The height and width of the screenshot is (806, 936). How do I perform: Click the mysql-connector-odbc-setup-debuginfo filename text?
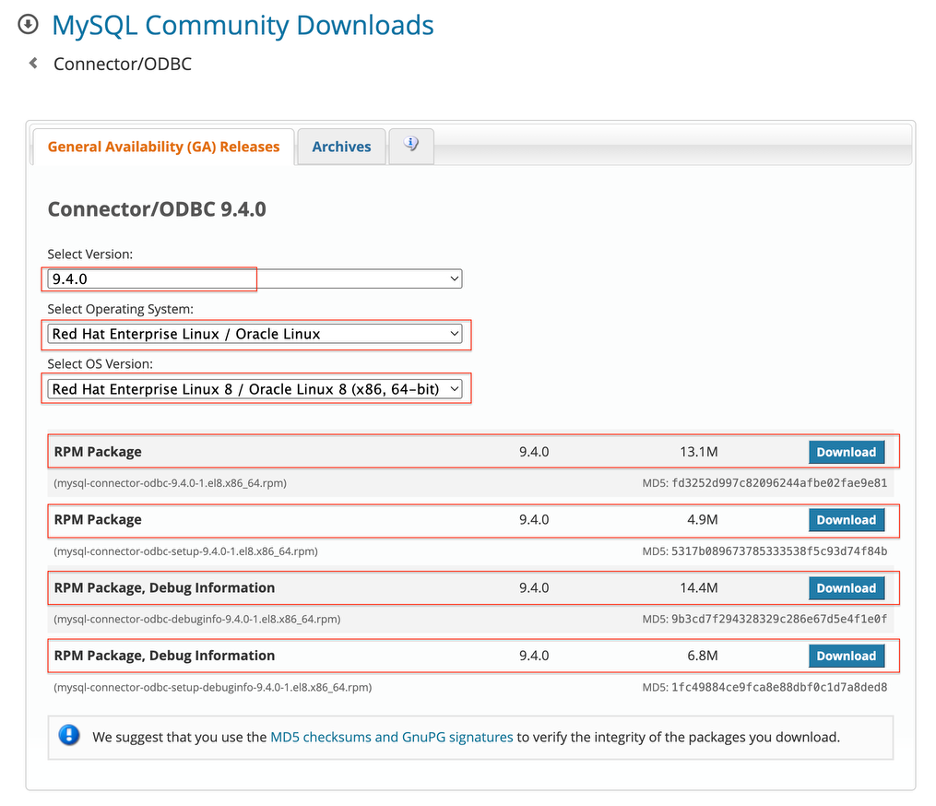(x=212, y=687)
